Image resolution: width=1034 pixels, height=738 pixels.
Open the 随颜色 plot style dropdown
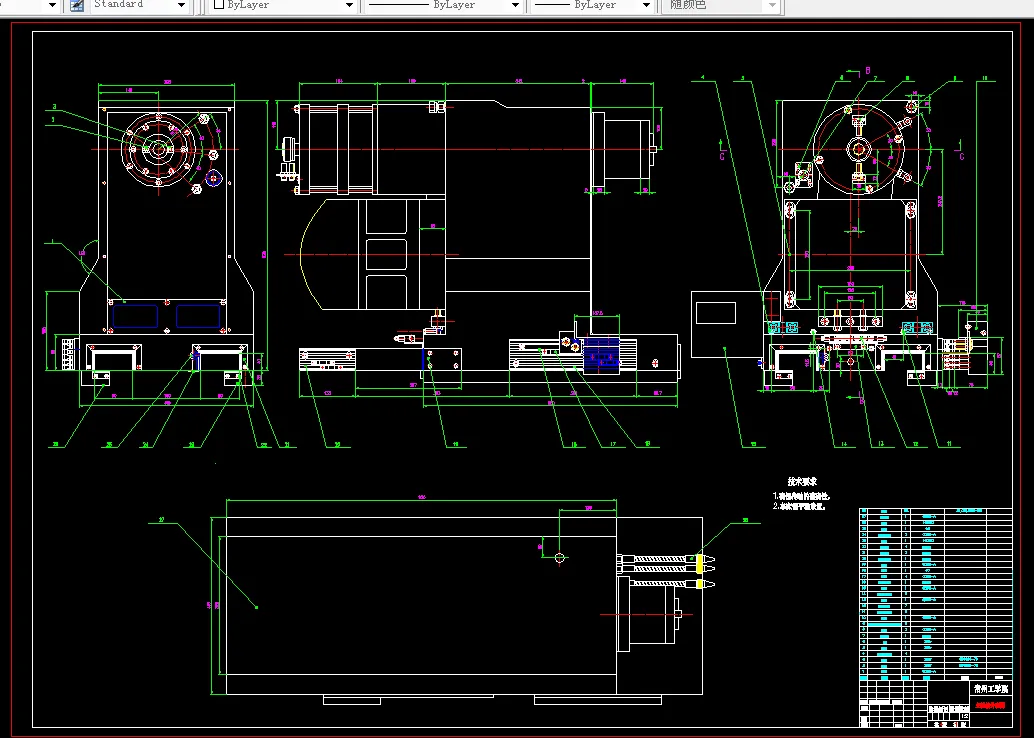[721, 5]
